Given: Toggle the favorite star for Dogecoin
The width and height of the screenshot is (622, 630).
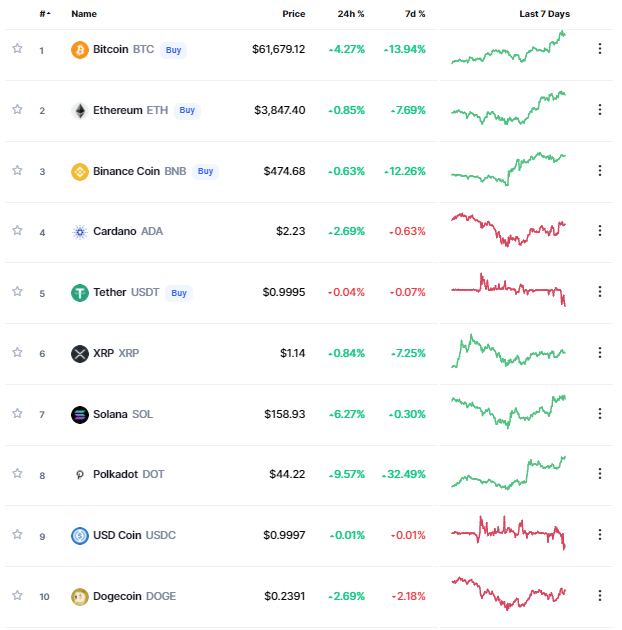Looking at the screenshot, I should 17,595.
